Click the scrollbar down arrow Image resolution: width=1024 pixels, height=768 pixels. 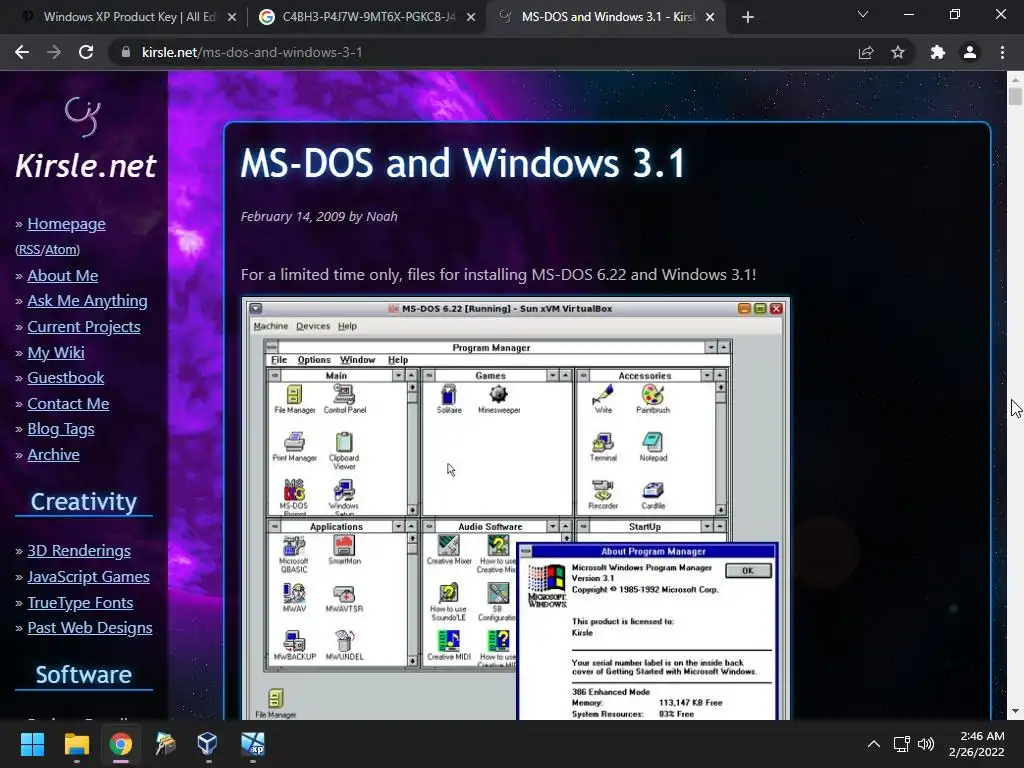[1014, 712]
